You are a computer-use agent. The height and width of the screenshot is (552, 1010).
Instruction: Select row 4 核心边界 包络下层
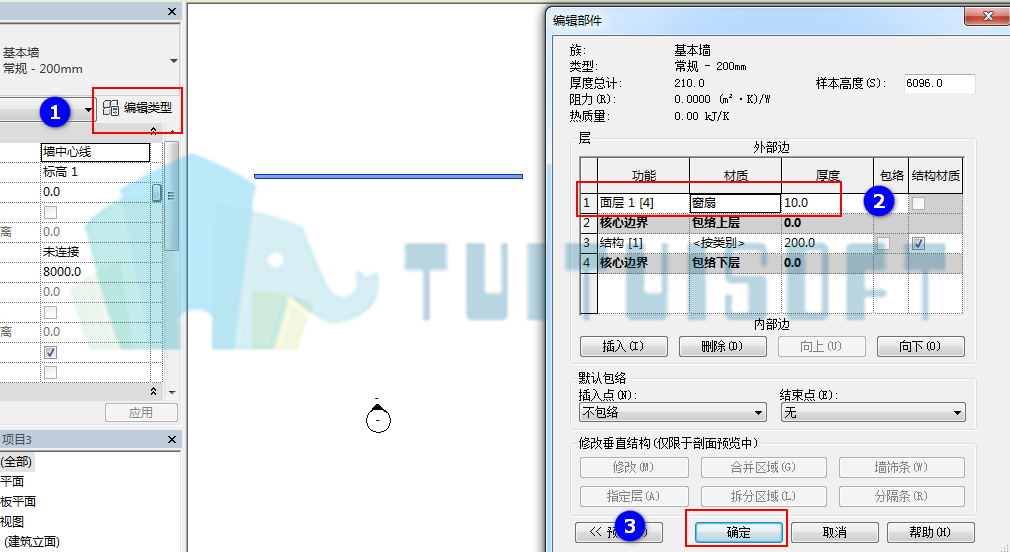772,263
